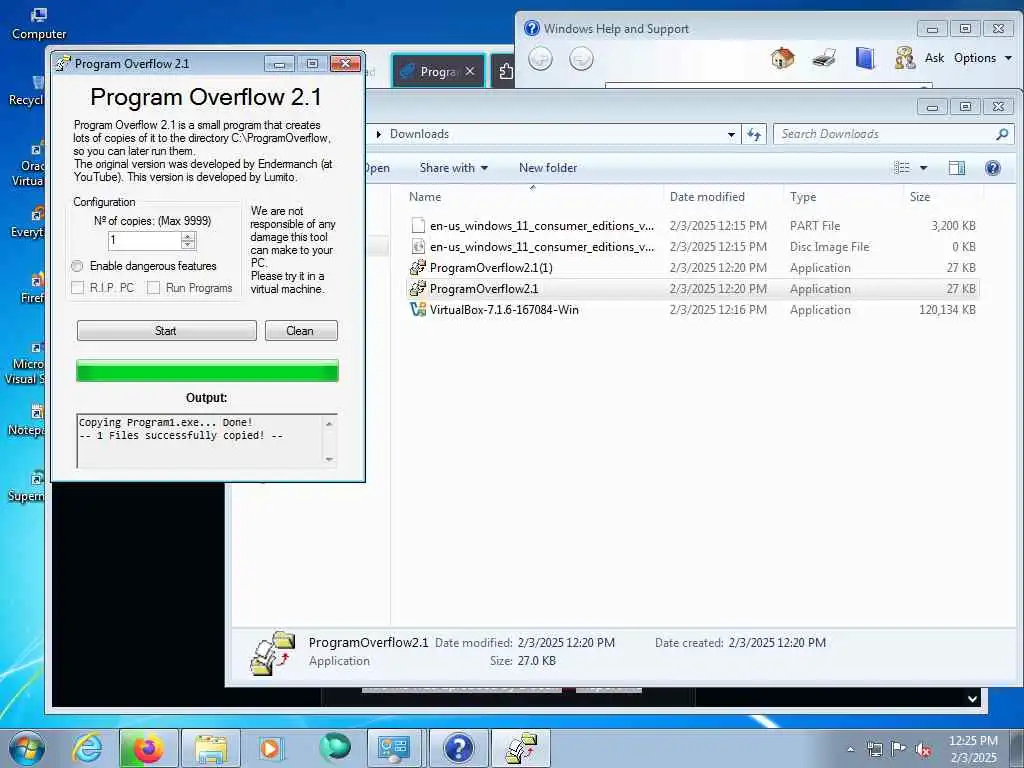The height and width of the screenshot is (768, 1024).
Task: Open Internet Explorer from the taskbar
Action: (x=87, y=748)
